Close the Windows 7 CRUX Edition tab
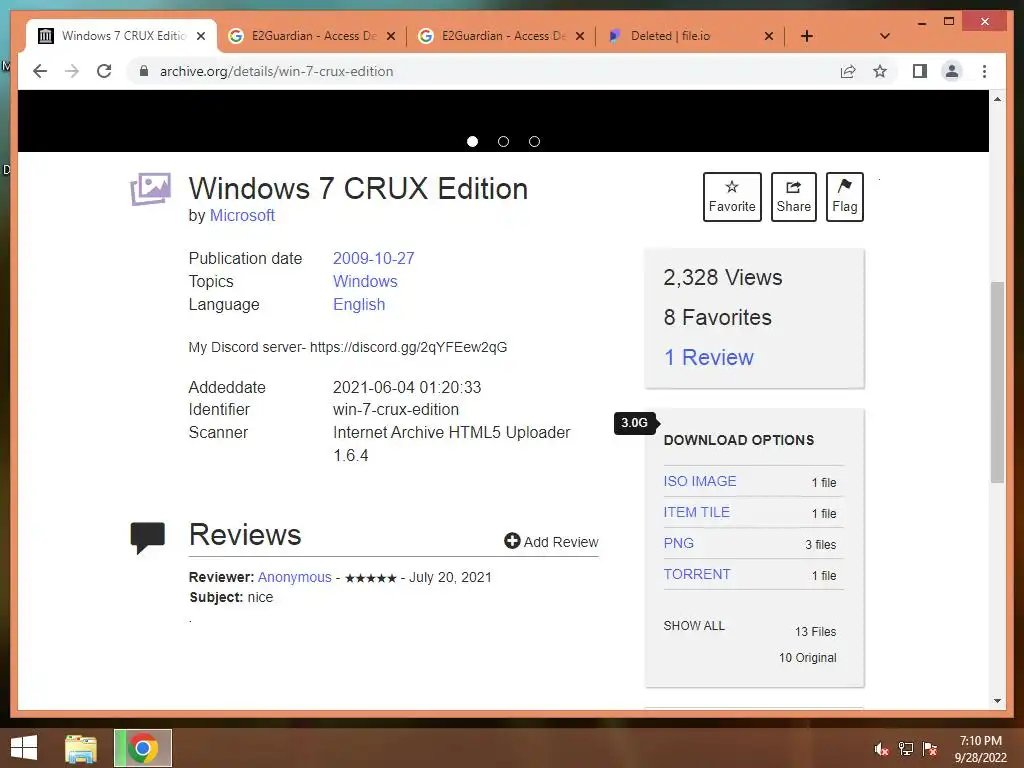This screenshot has height=768, width=1024. click(x=201, y=36)
